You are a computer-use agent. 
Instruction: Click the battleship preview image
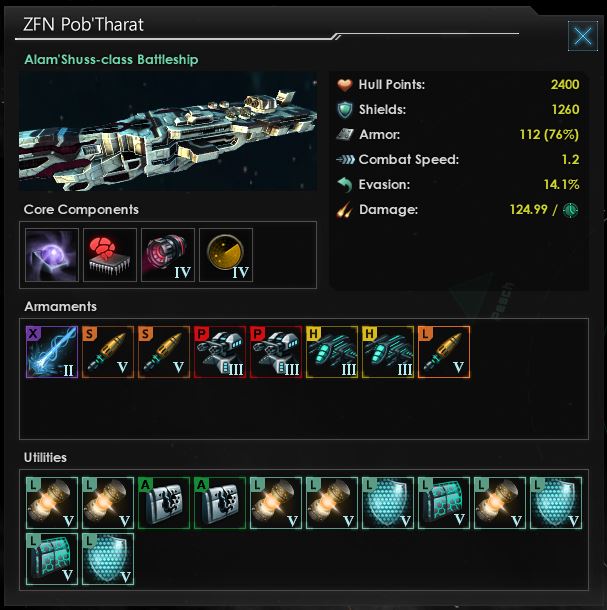tap(168, 131)
